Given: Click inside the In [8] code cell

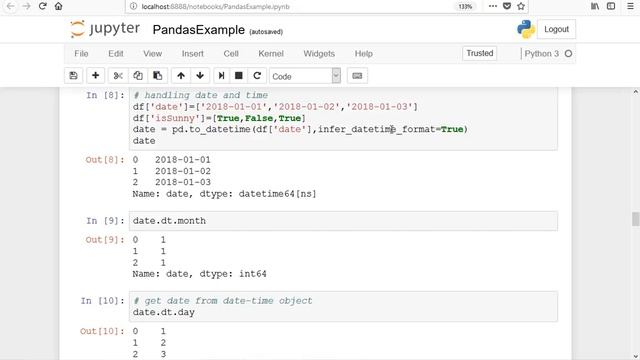Looking at the screenshot, I should point(343,118).
